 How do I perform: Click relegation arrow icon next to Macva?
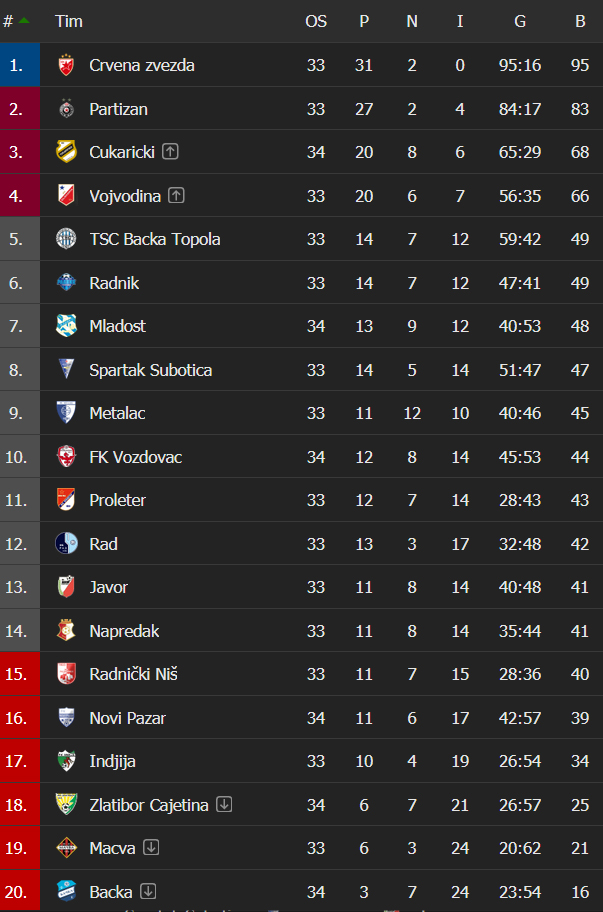(151, 847)
